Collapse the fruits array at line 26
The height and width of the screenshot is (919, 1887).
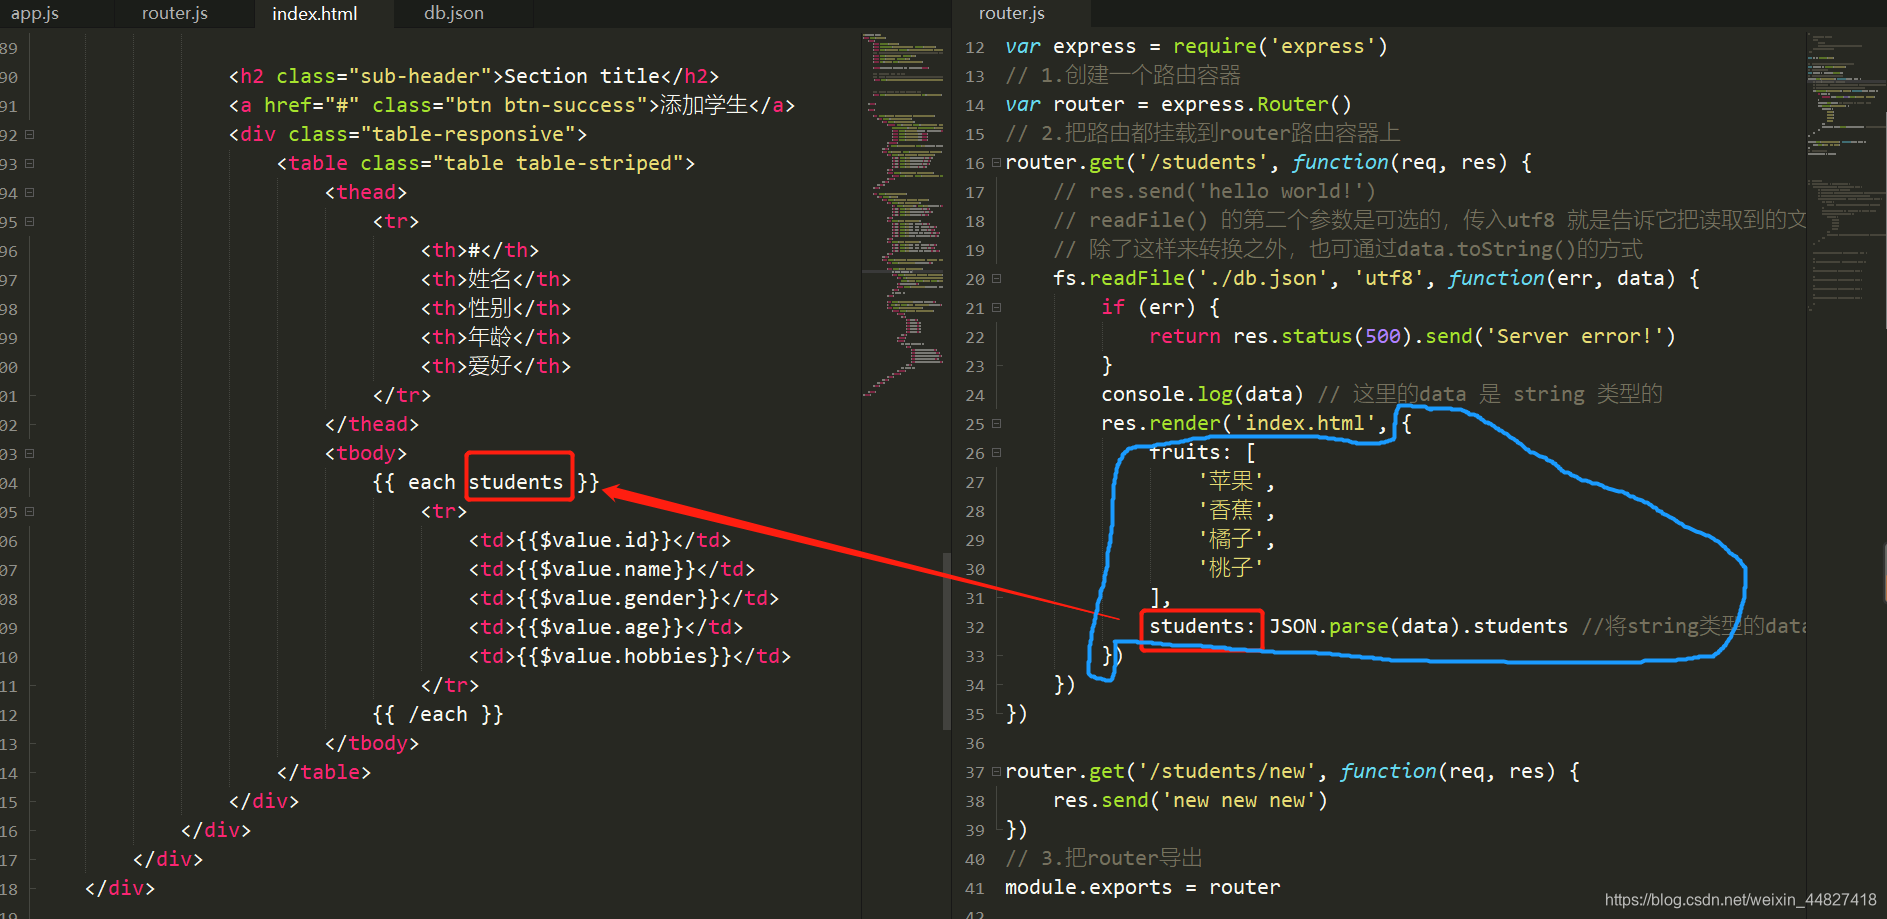click(996, 453)
